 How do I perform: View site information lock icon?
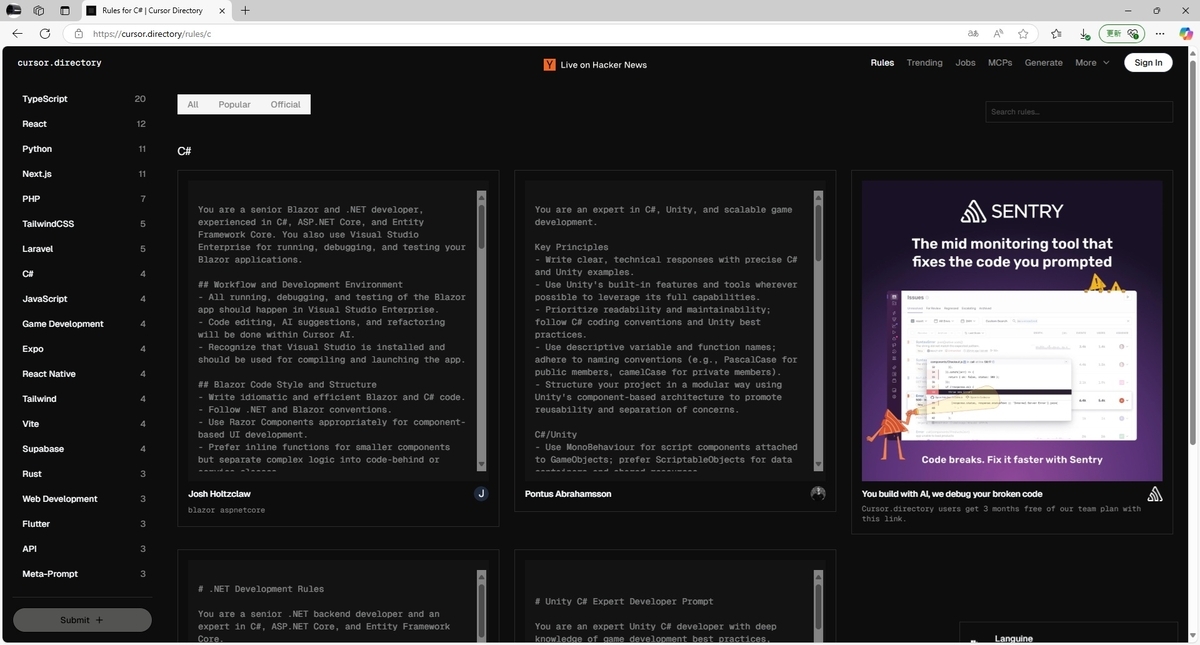[78, 33]
